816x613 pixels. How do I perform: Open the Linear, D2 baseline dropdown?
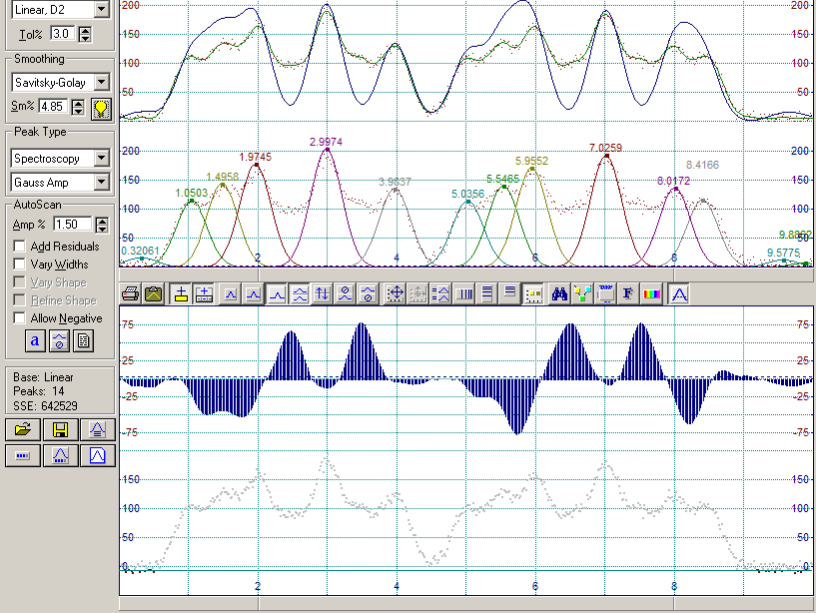point(101,9)
